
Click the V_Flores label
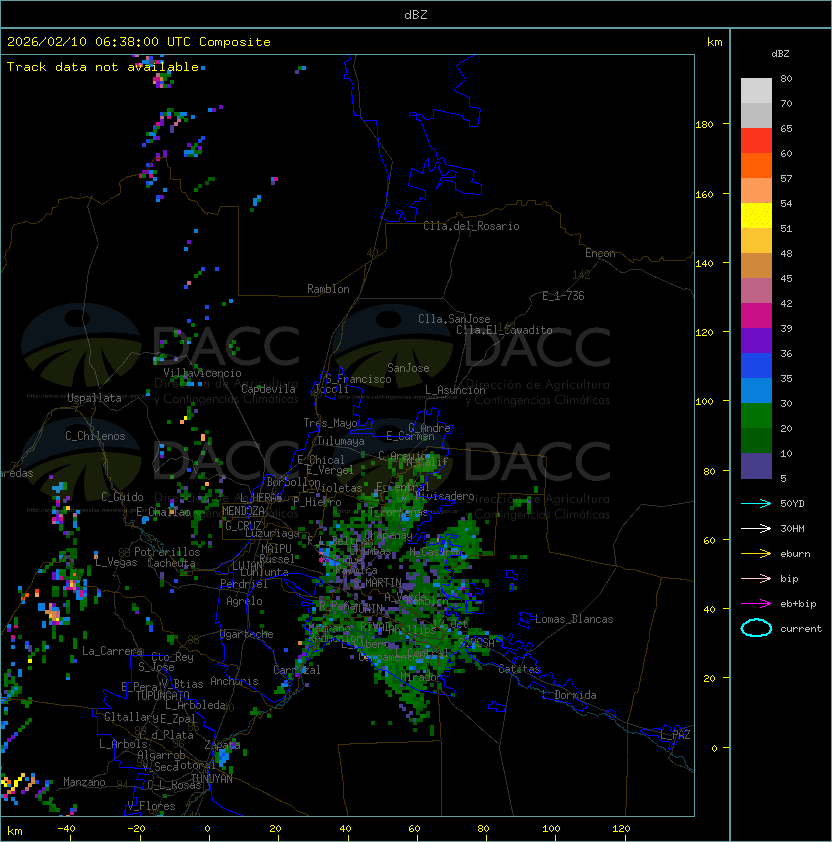[x=151, y=806]
